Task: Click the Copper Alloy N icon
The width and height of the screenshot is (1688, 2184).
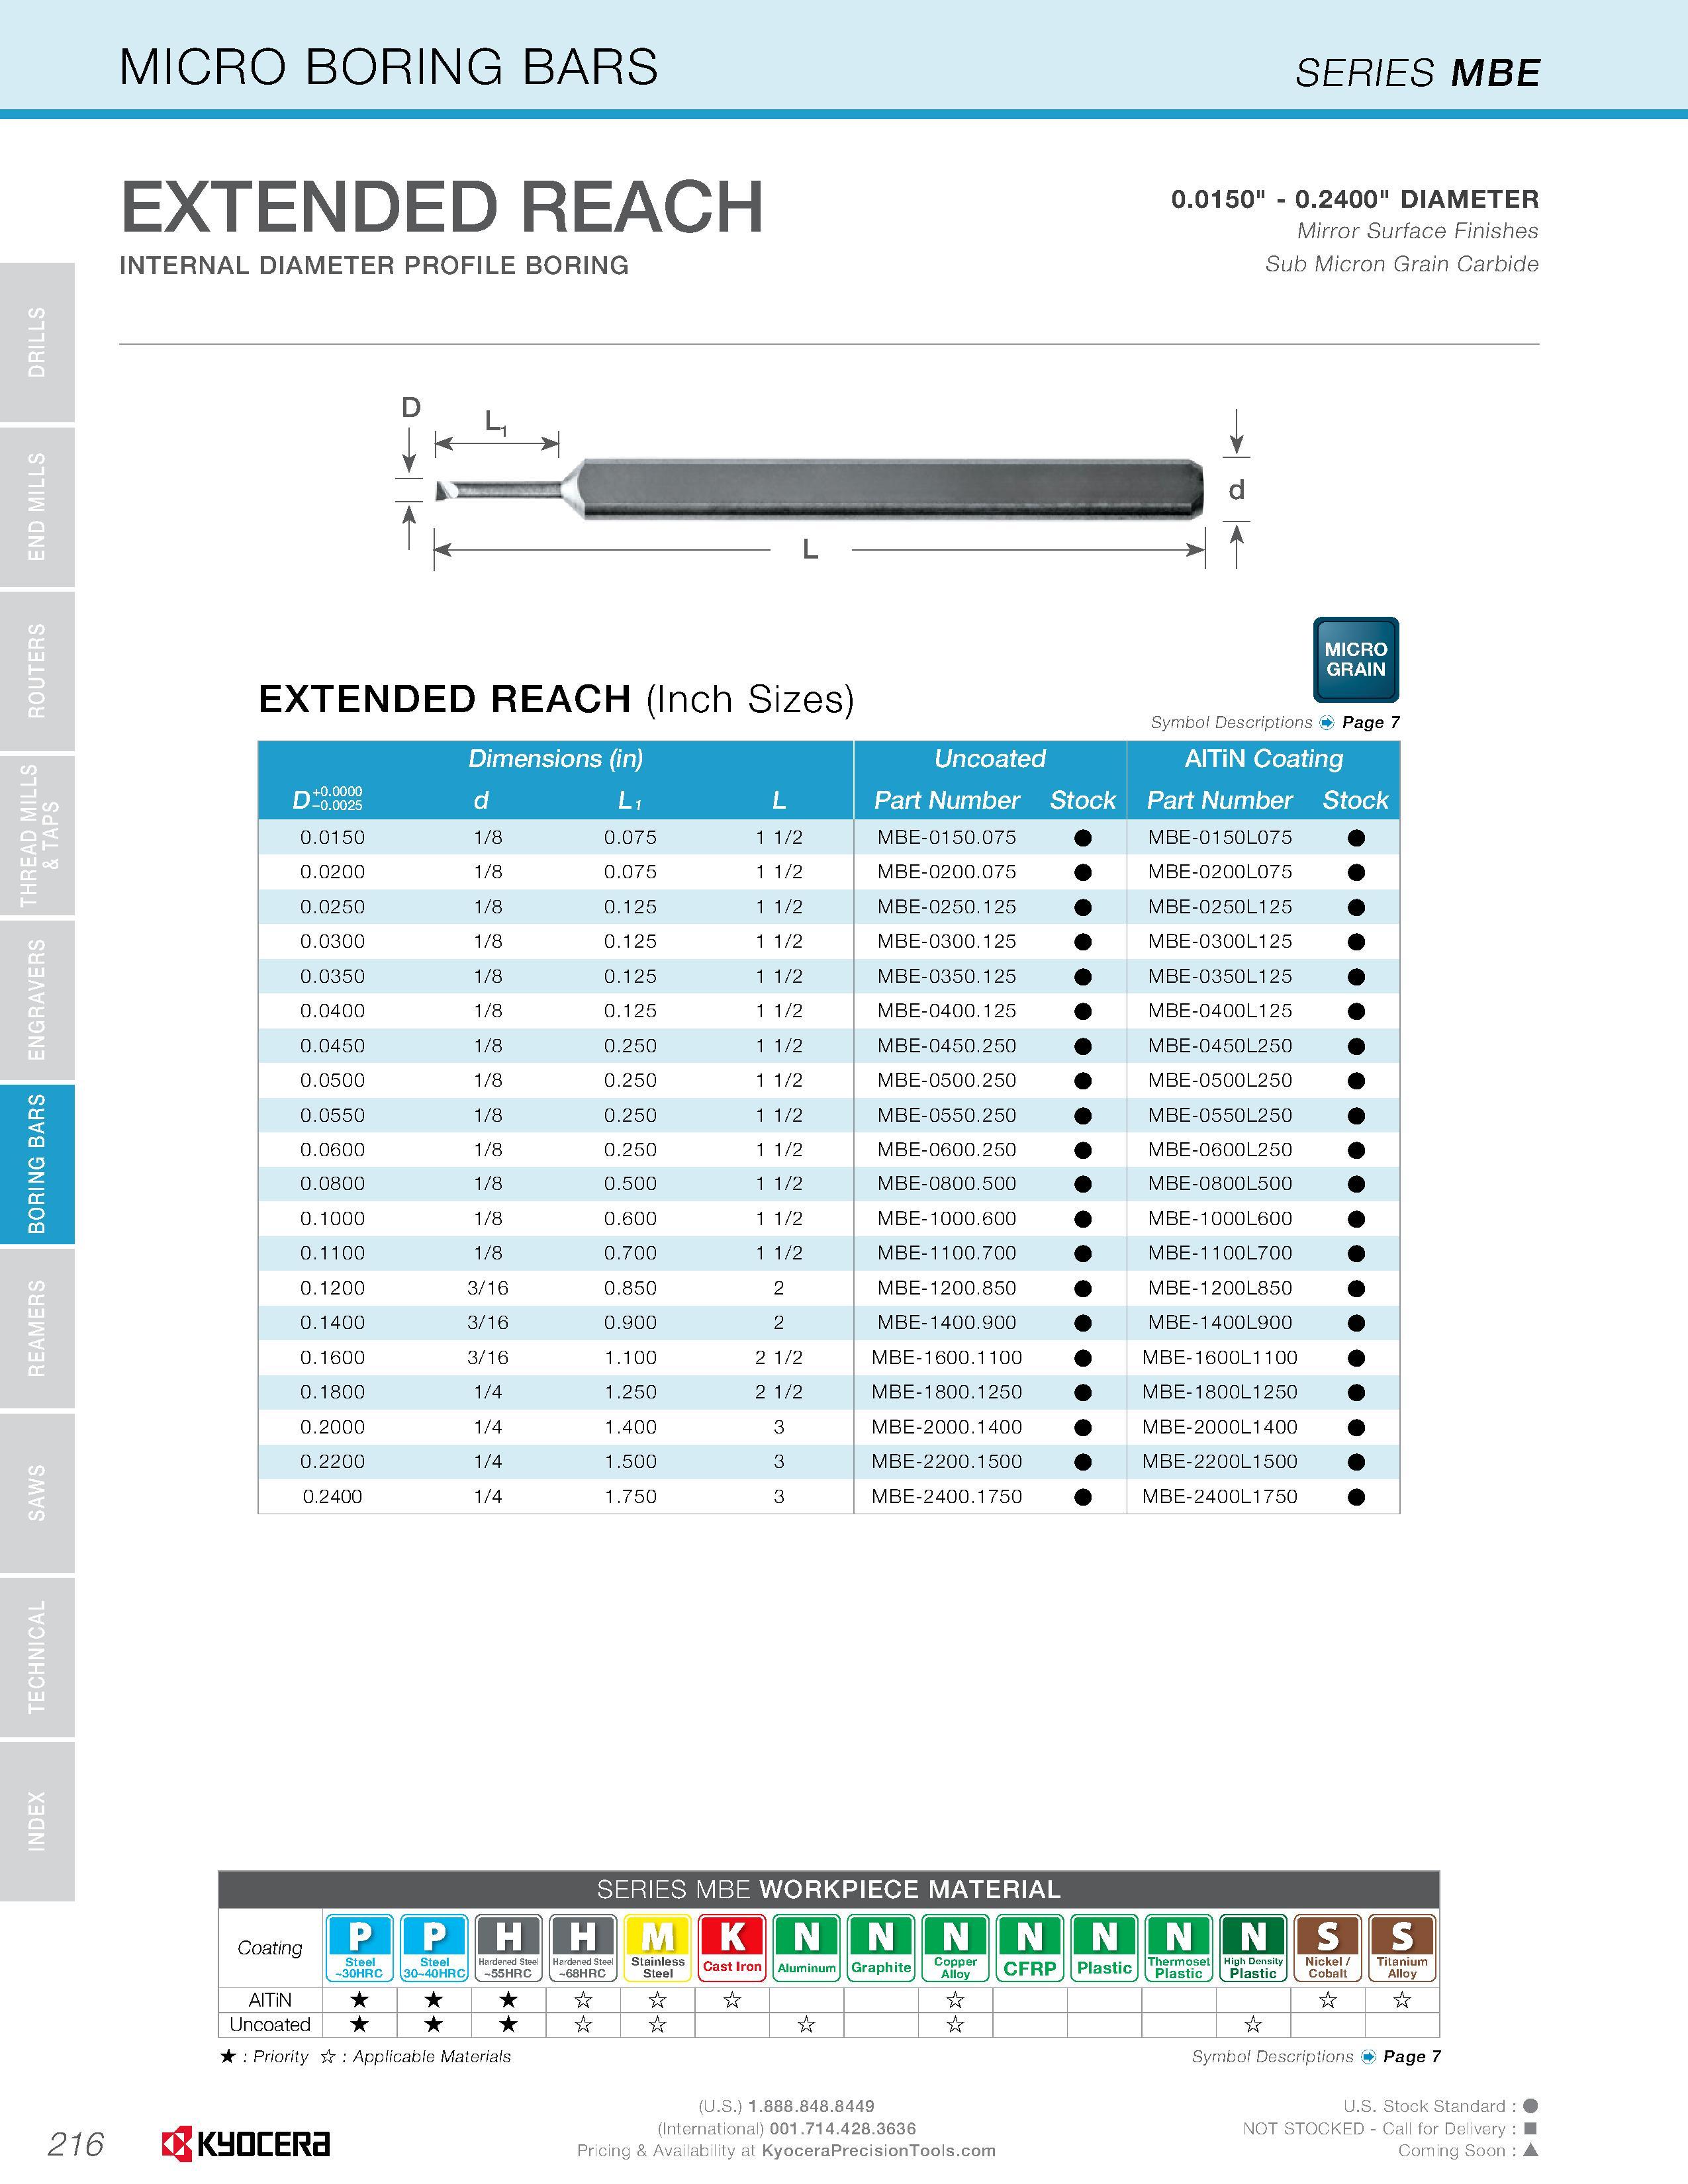Action: [956, 1947]
